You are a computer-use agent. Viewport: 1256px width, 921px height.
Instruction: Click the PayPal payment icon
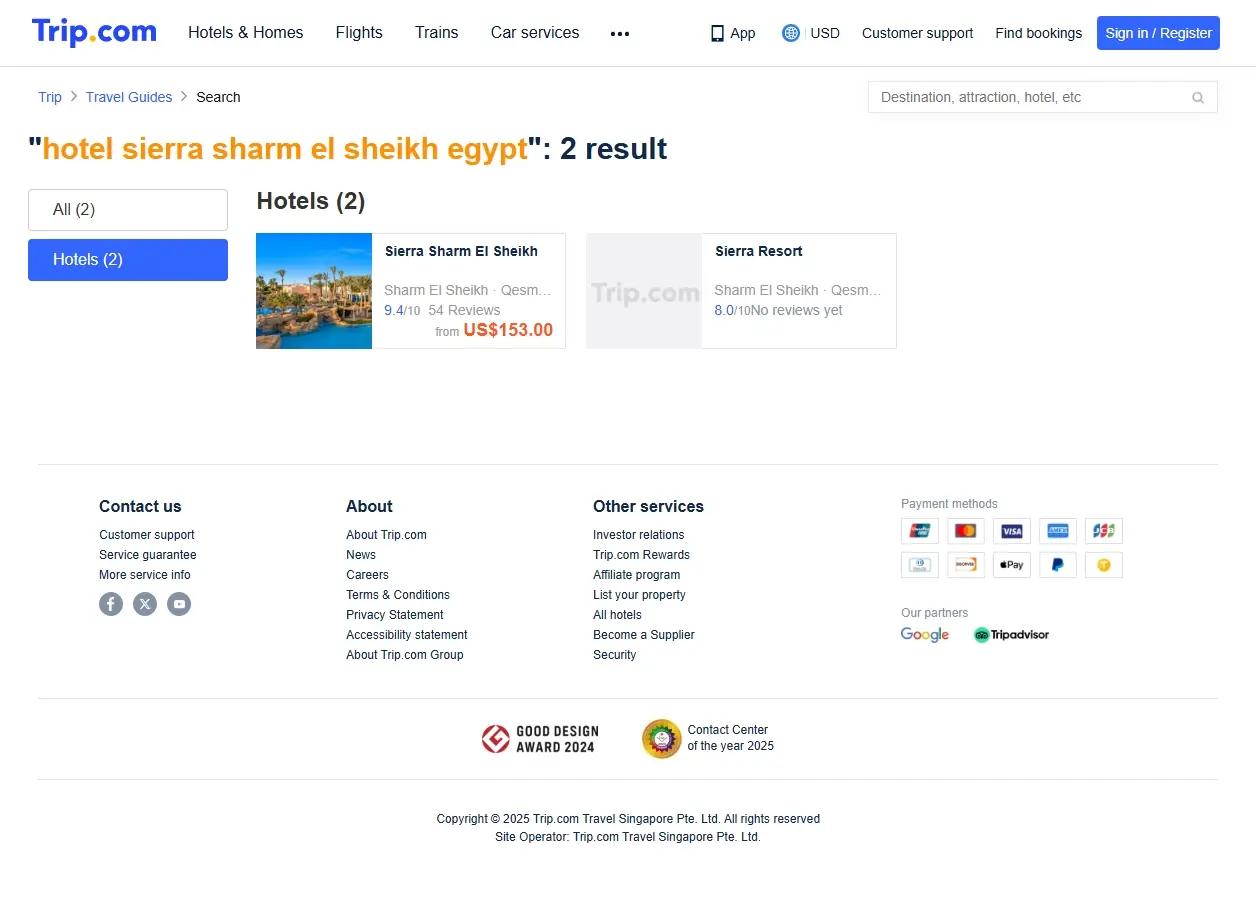click(x=1058, y=565)
